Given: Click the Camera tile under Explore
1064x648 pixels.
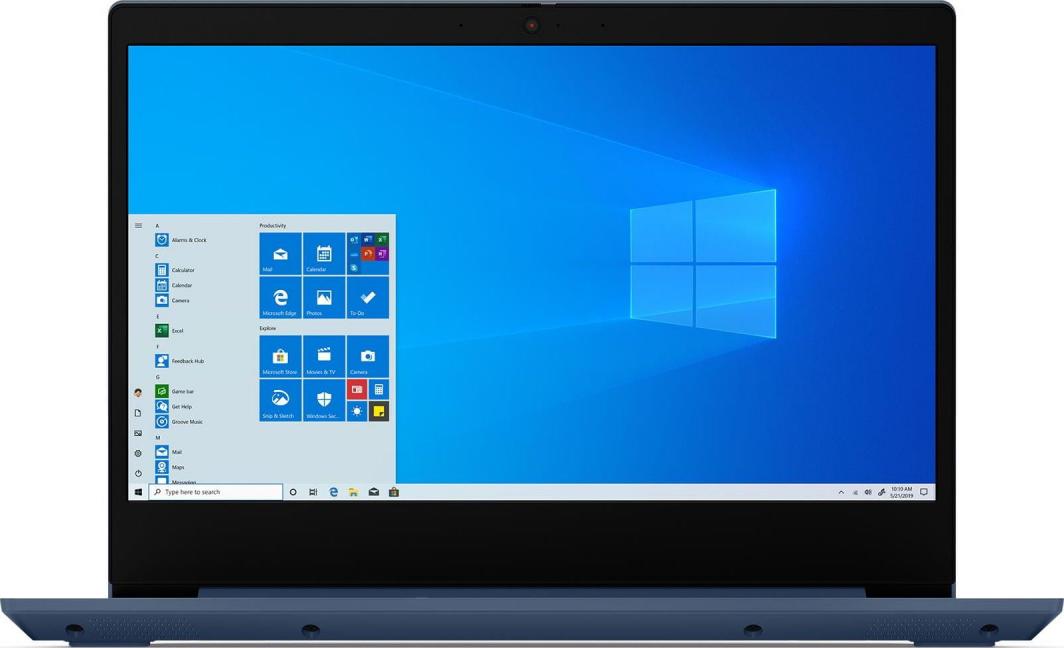Looking at the screenshot, I should click(368, 356).
